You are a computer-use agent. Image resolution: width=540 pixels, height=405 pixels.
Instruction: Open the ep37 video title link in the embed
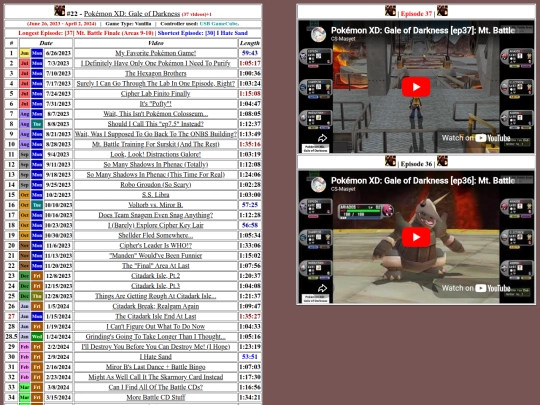pos(423,30)
